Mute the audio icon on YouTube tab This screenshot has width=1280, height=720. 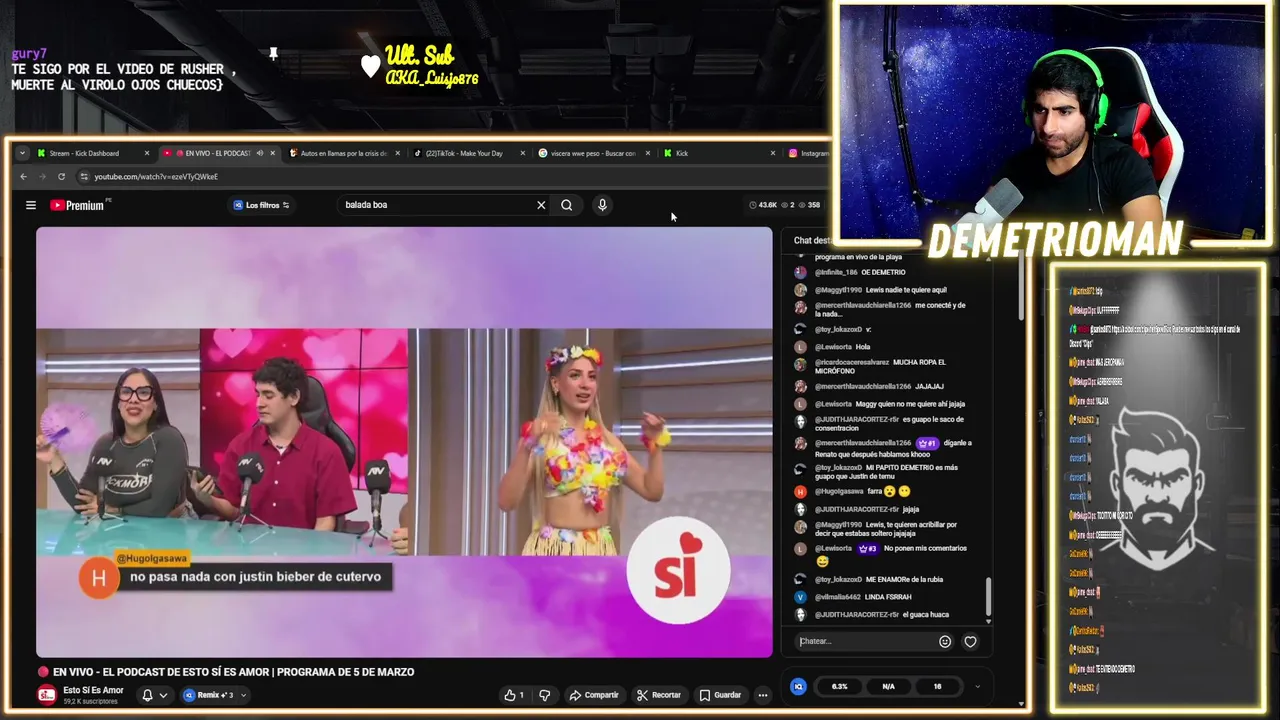point(259,153)
